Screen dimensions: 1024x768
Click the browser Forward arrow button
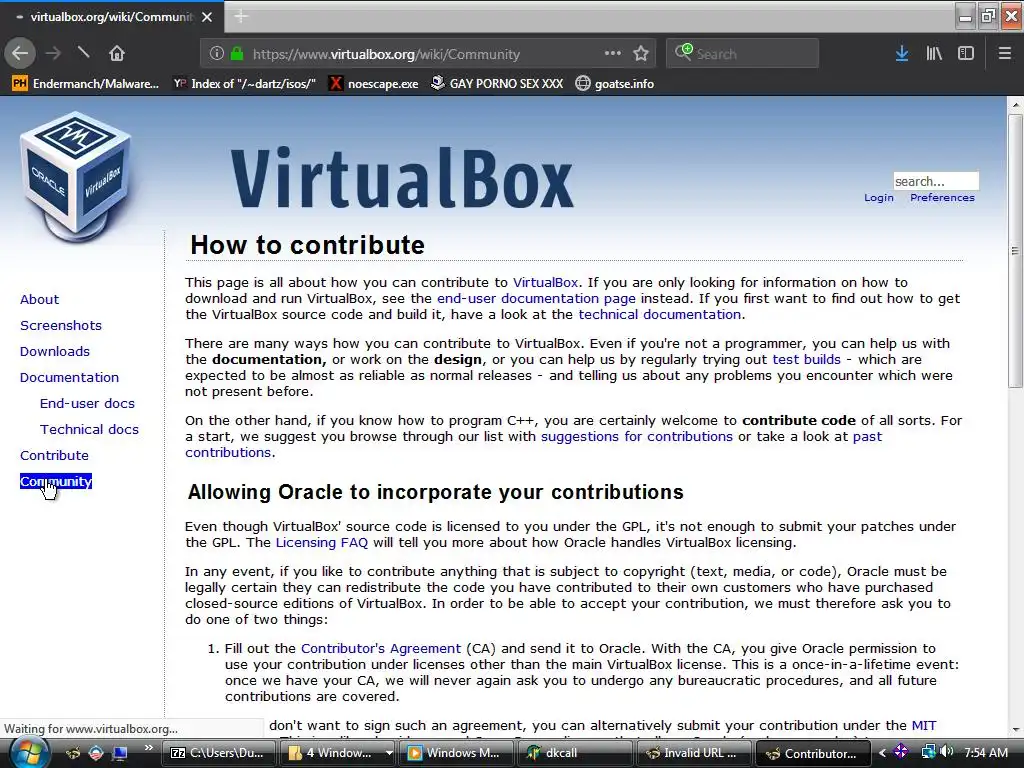point(54,54)
